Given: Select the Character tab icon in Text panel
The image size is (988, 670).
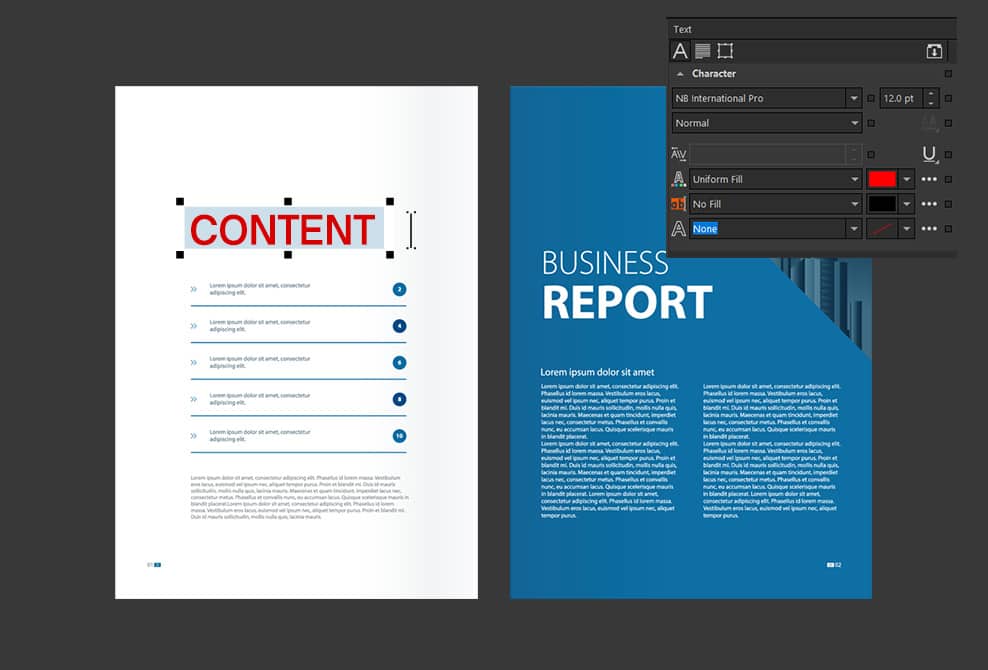Looking at the screenshot, I should click(680, 51).
